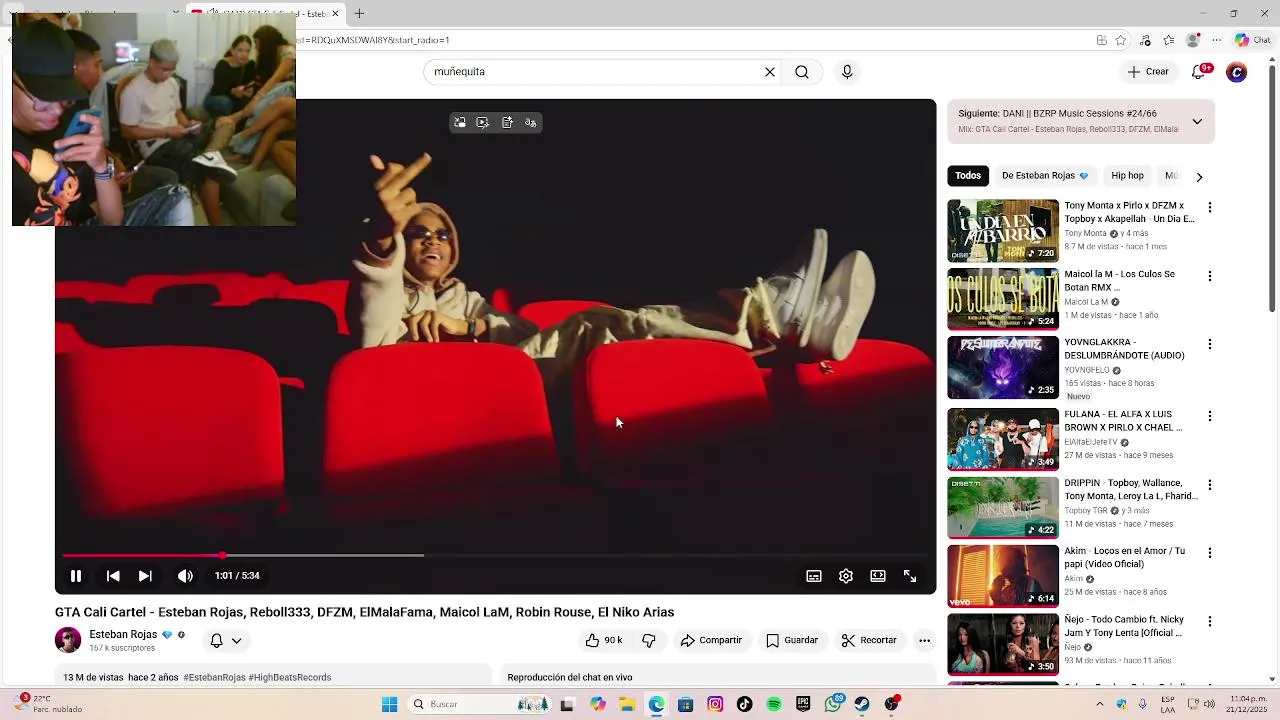Open Un Día En El Barrio thumbnail
1280x720 pixels.
(1003, 231)
